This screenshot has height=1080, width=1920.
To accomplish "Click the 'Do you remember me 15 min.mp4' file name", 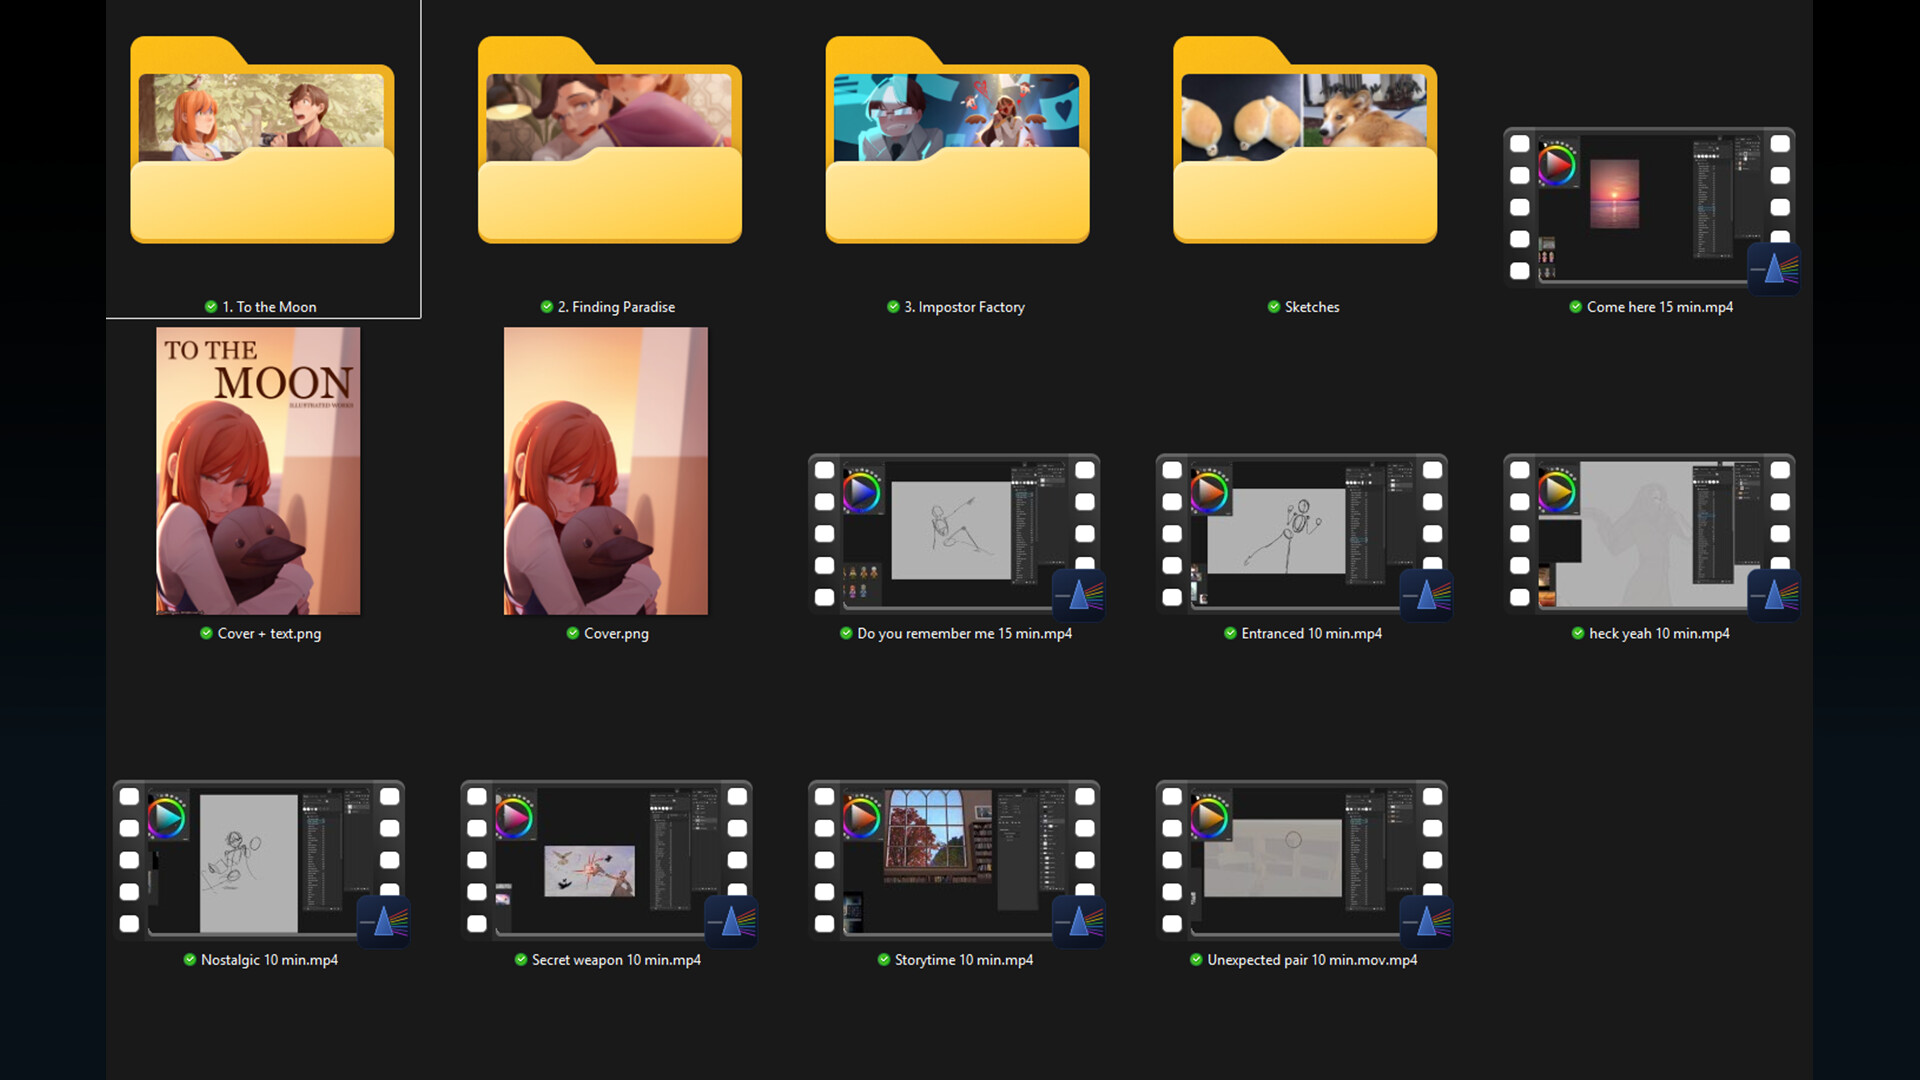I will click(964, 633).
